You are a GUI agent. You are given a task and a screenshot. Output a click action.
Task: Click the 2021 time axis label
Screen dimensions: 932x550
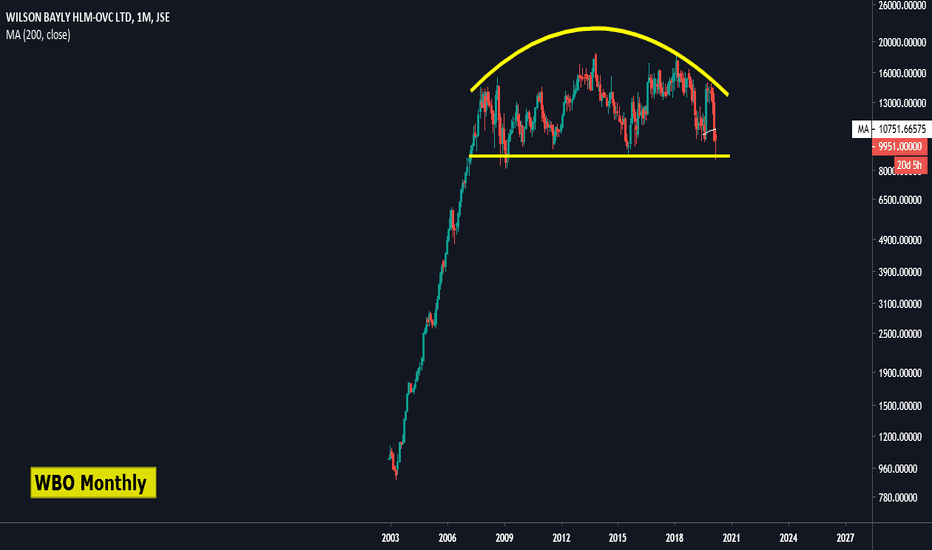pos(731,538)
